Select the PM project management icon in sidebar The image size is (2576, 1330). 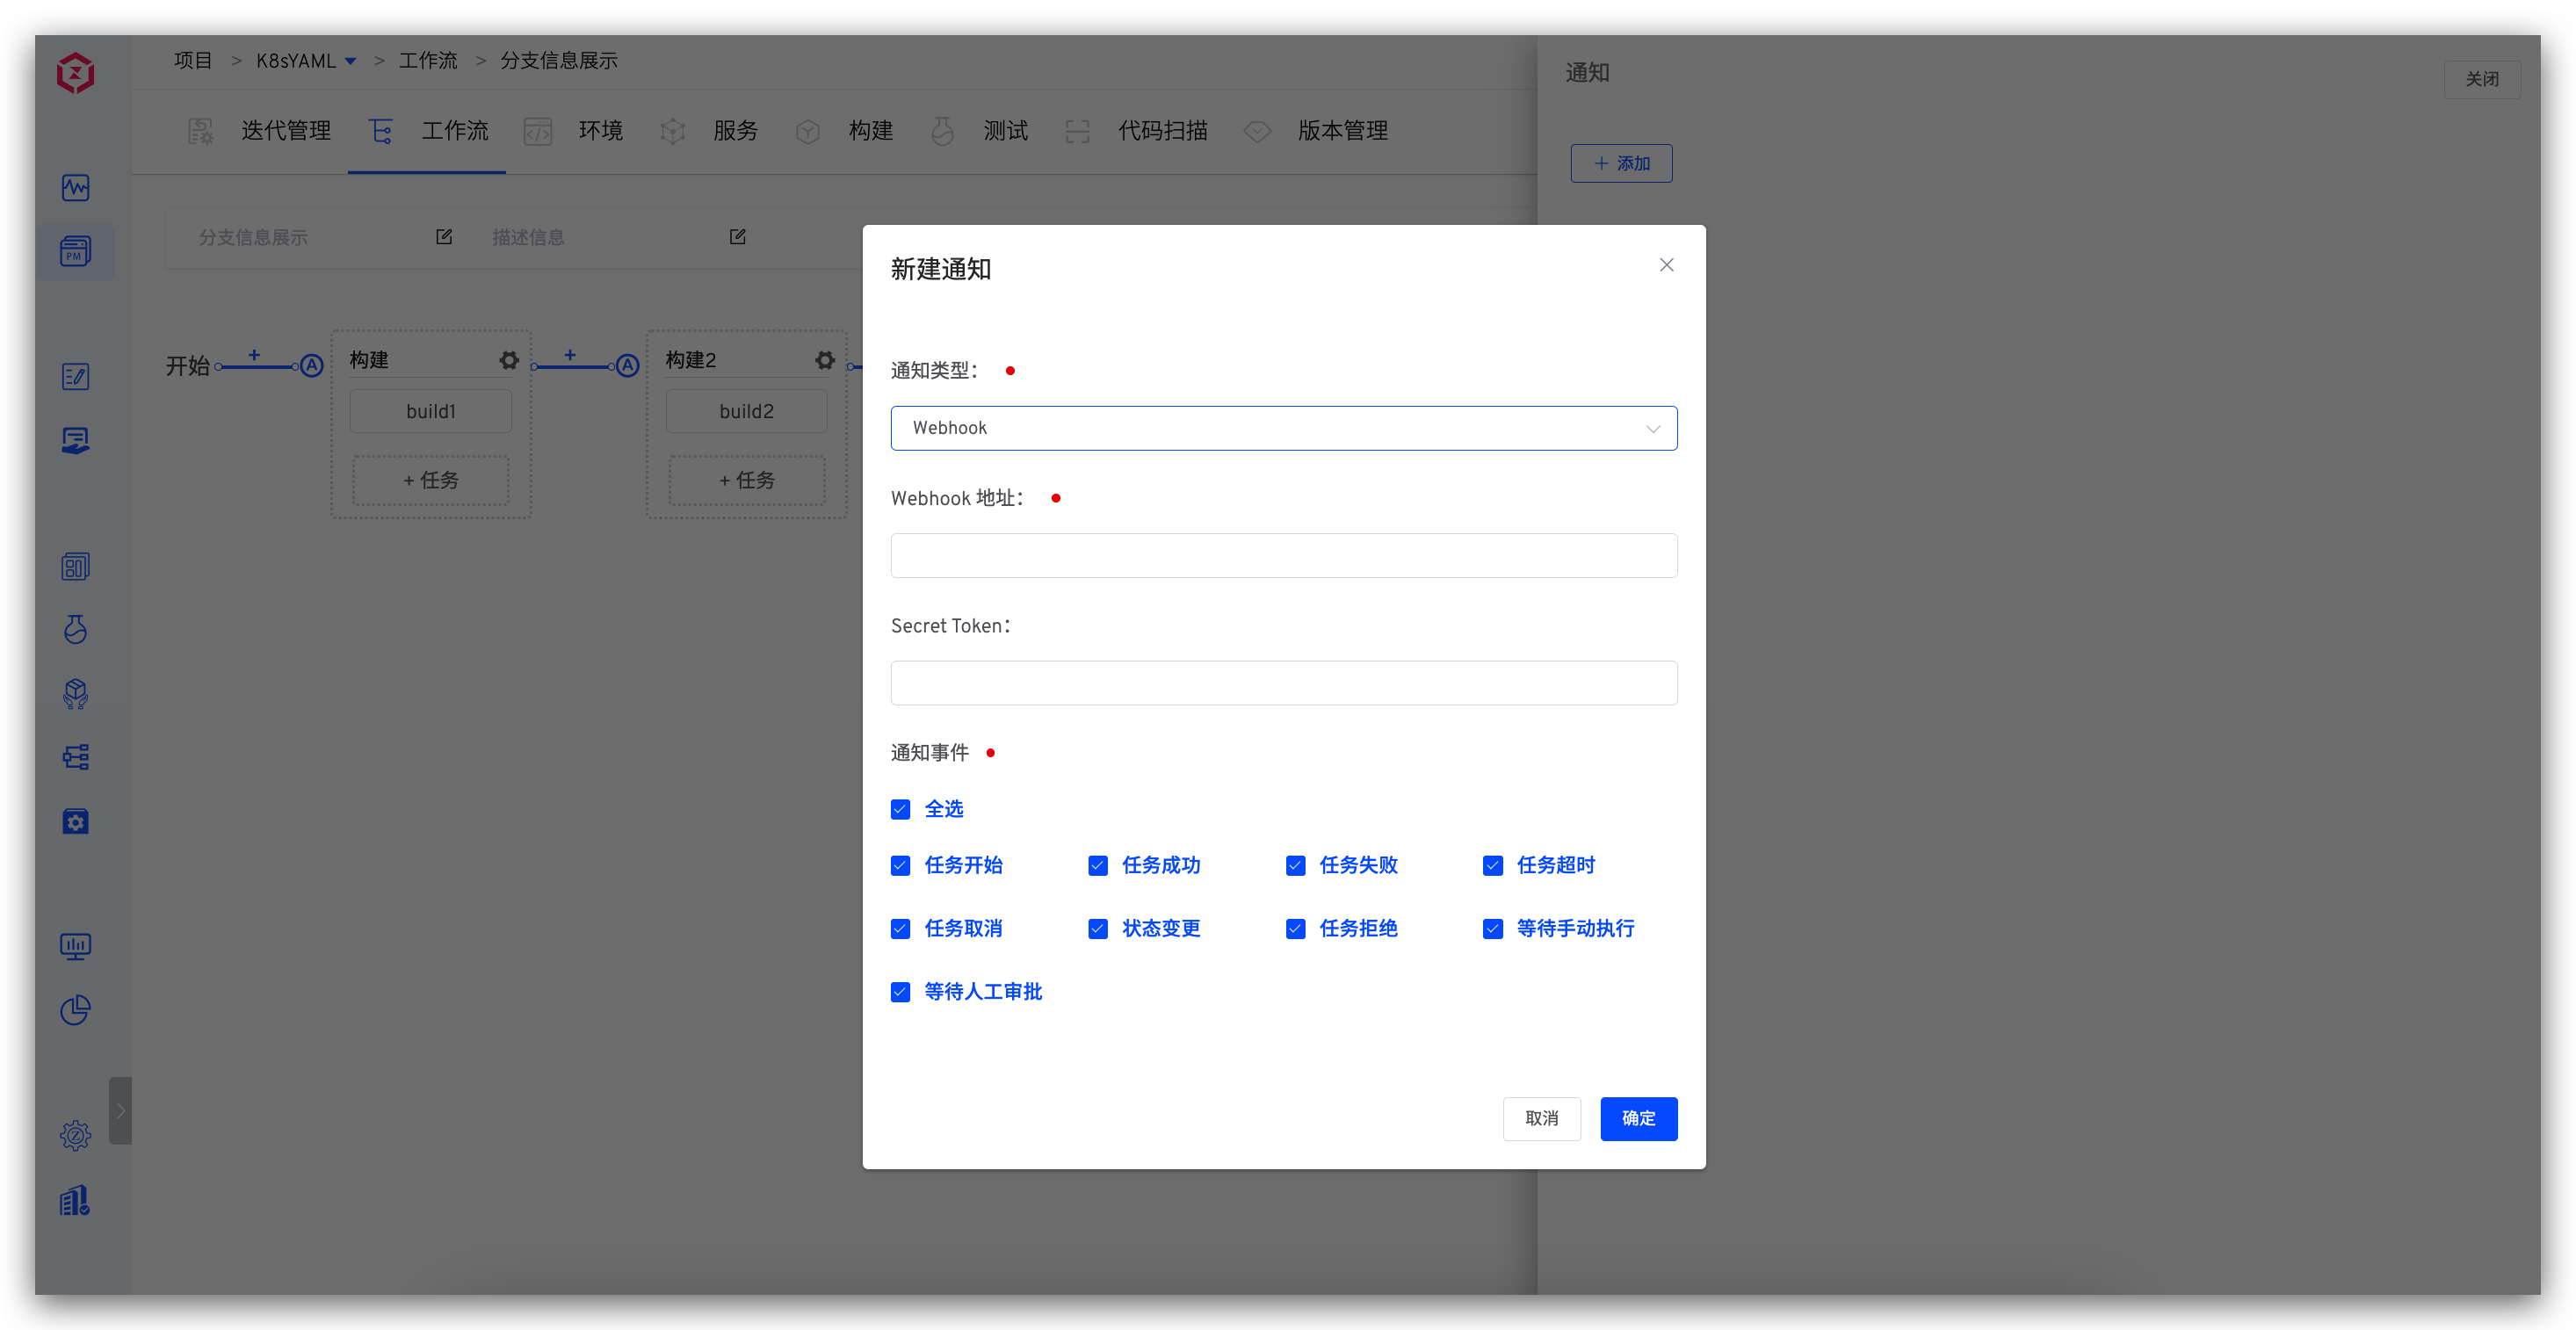75,251
